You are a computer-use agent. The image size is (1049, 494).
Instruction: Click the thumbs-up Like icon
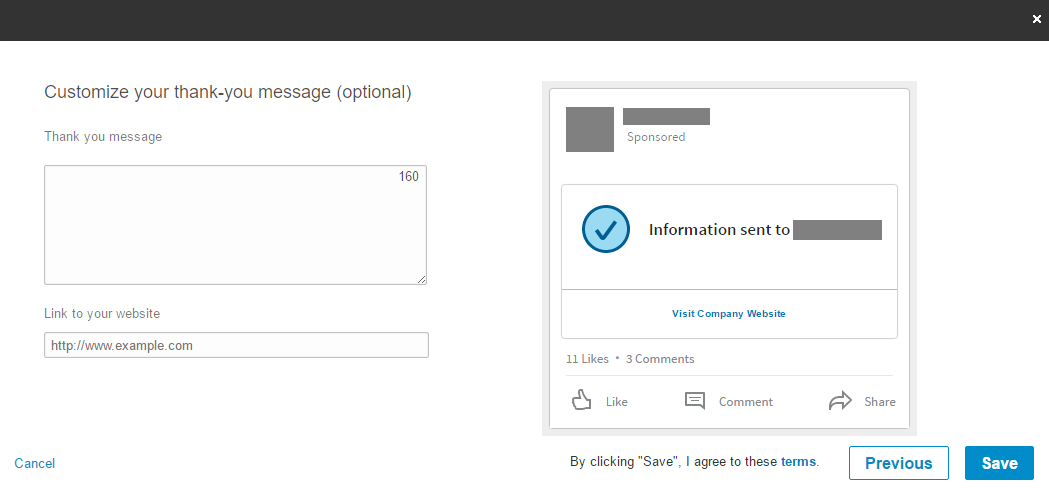(x=581, y=401)
